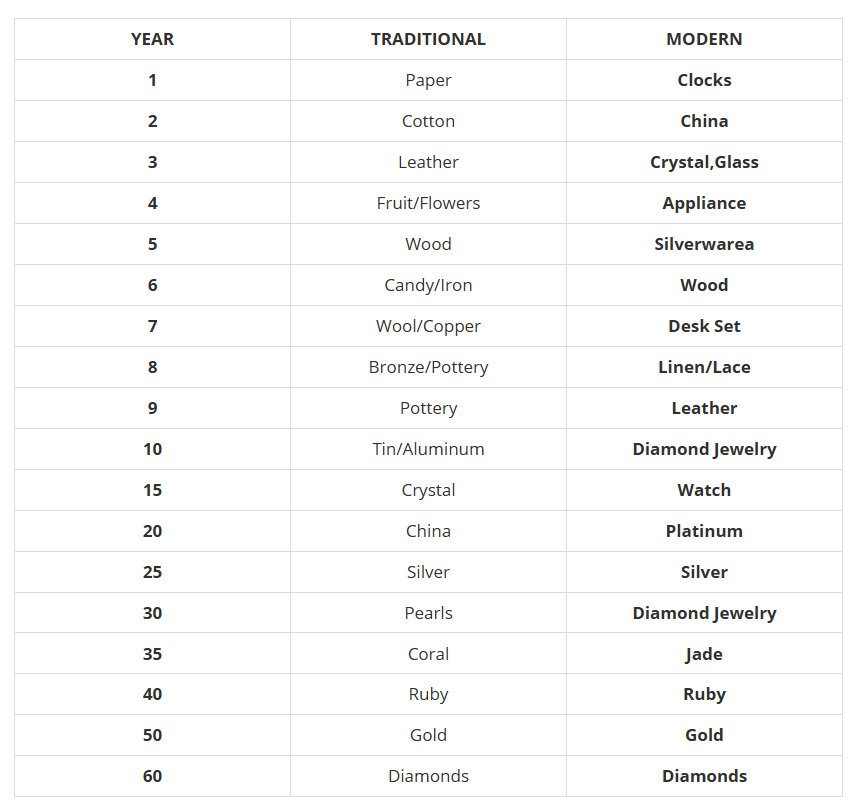Click the TRADITIONAL column header

[x=428, y=39]
